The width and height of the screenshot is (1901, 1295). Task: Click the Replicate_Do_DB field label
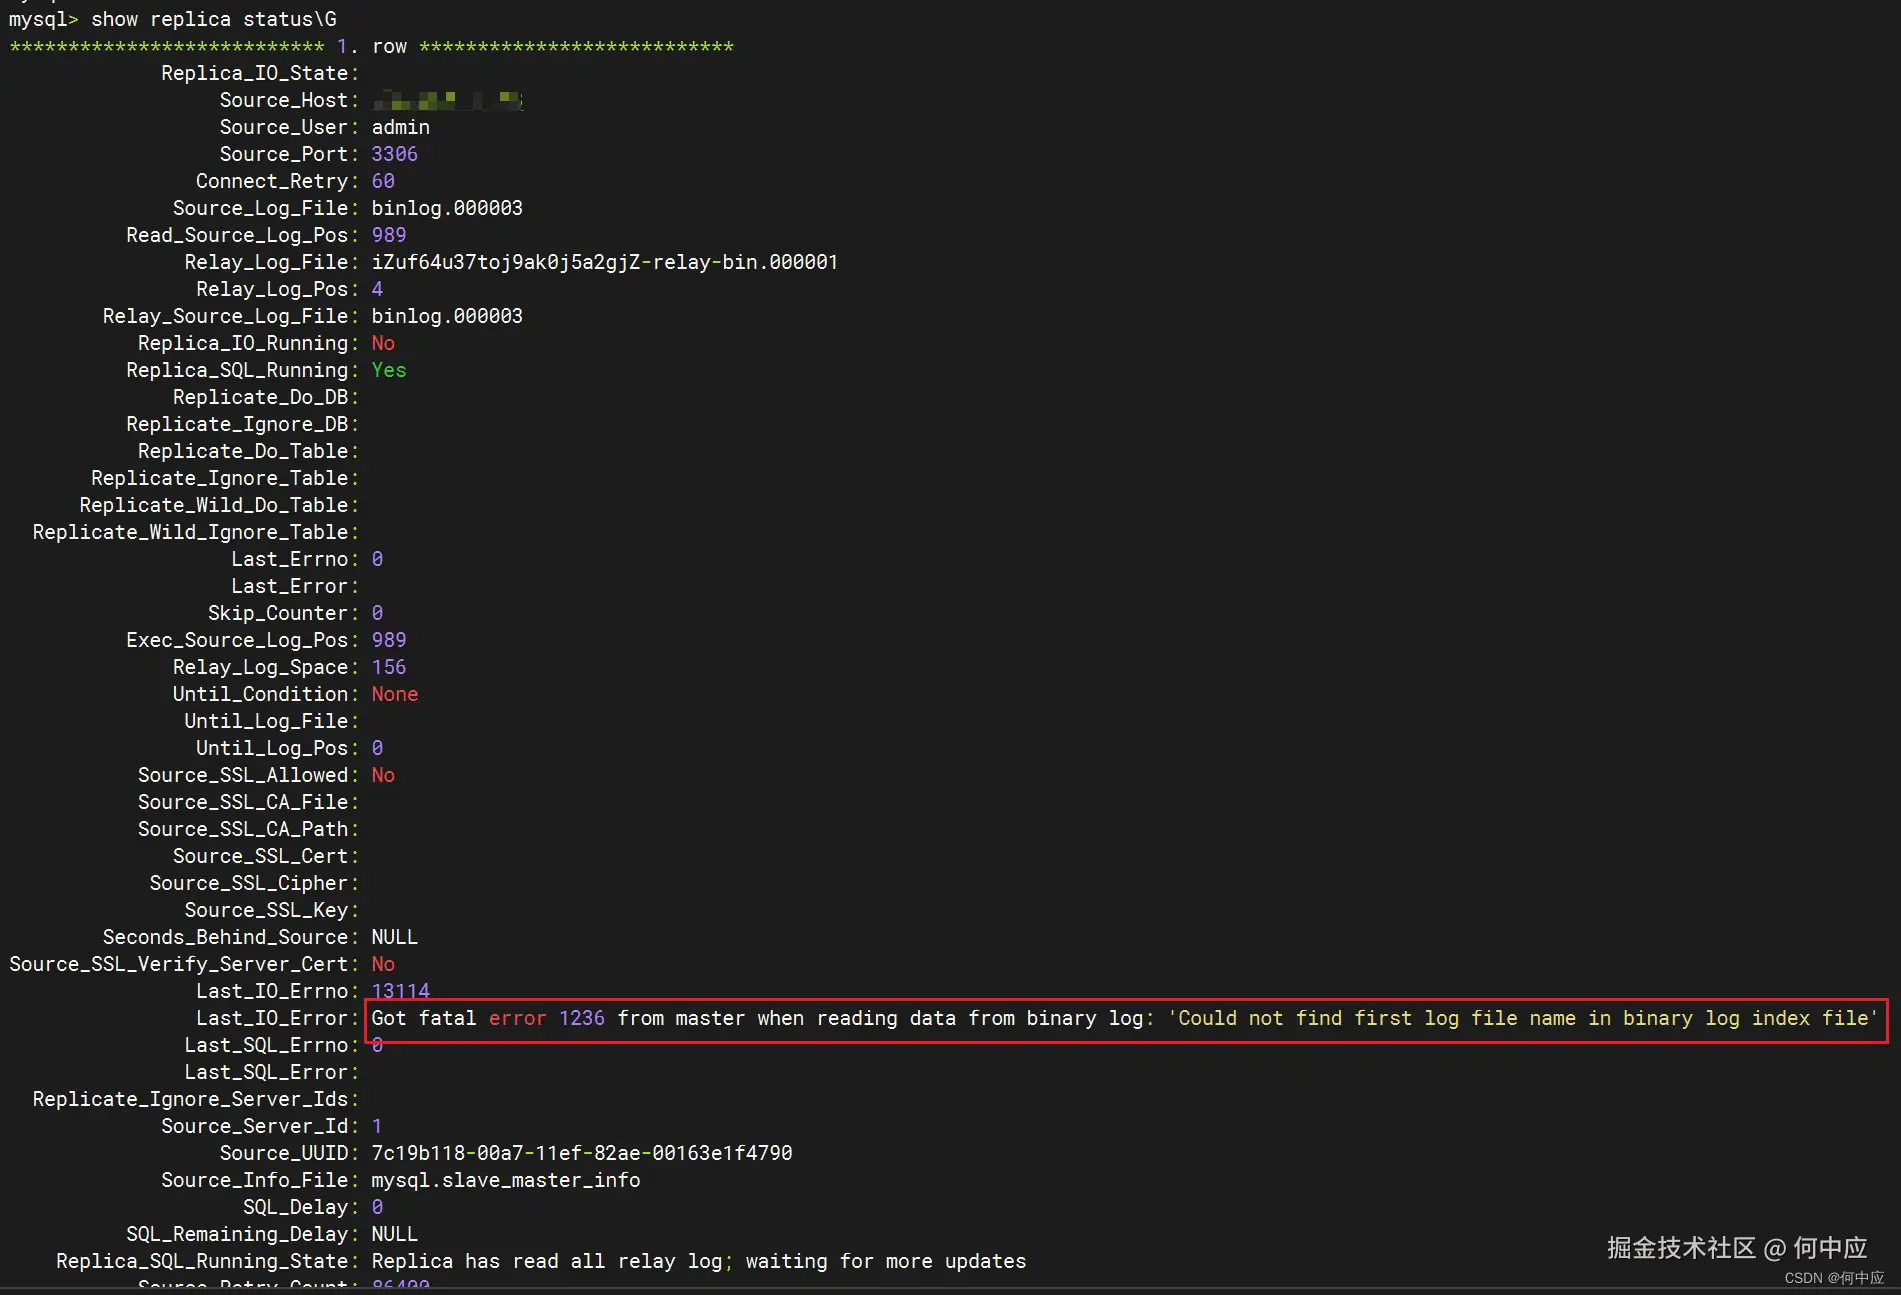[x=266, y=397]
